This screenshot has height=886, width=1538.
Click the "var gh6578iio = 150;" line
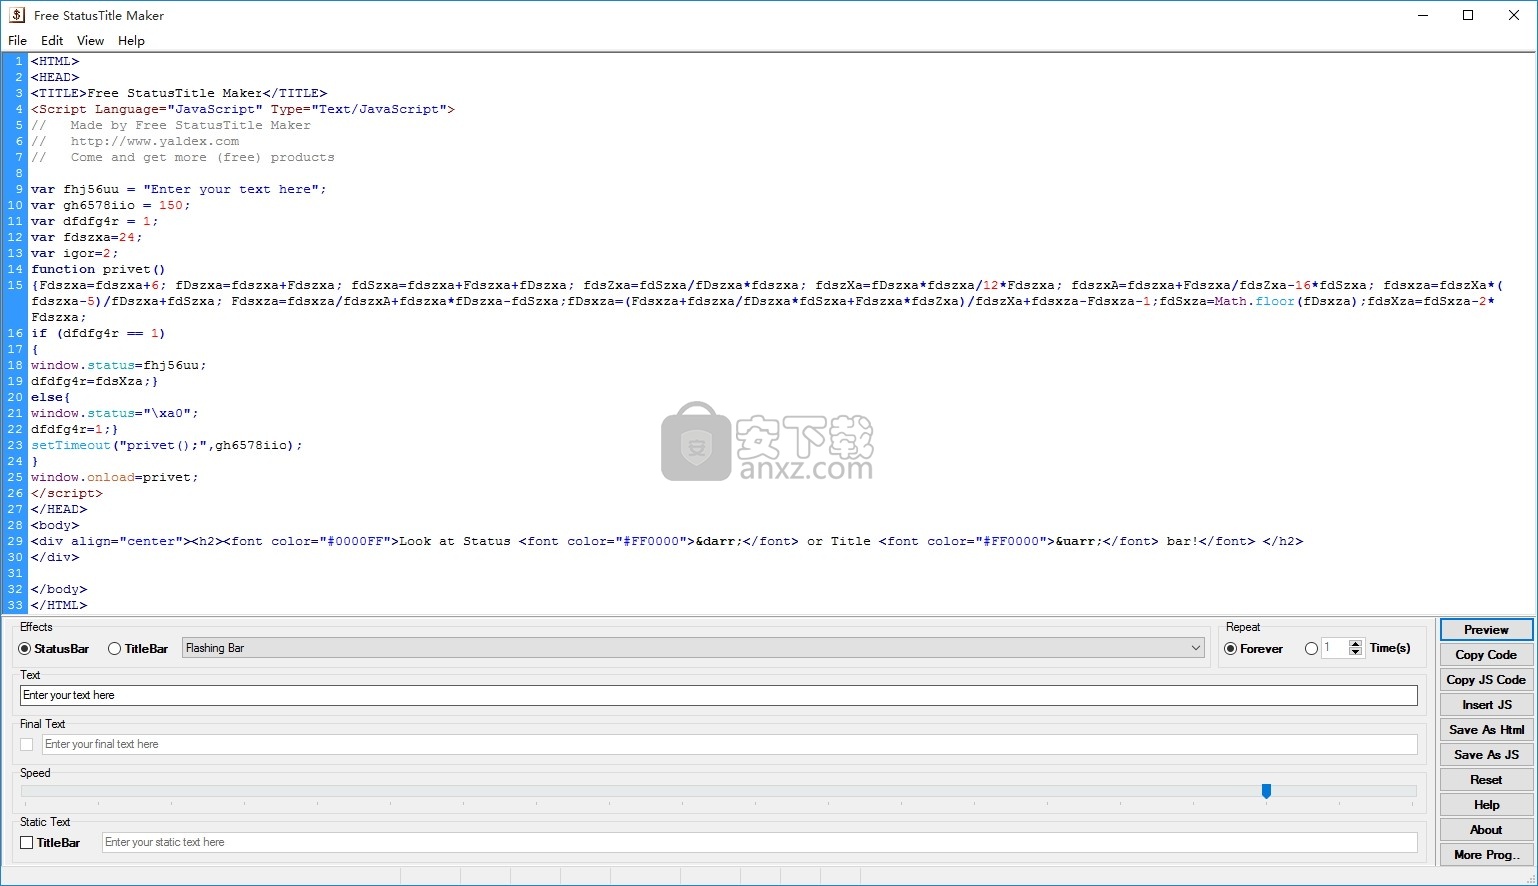(x=110, y=205)
